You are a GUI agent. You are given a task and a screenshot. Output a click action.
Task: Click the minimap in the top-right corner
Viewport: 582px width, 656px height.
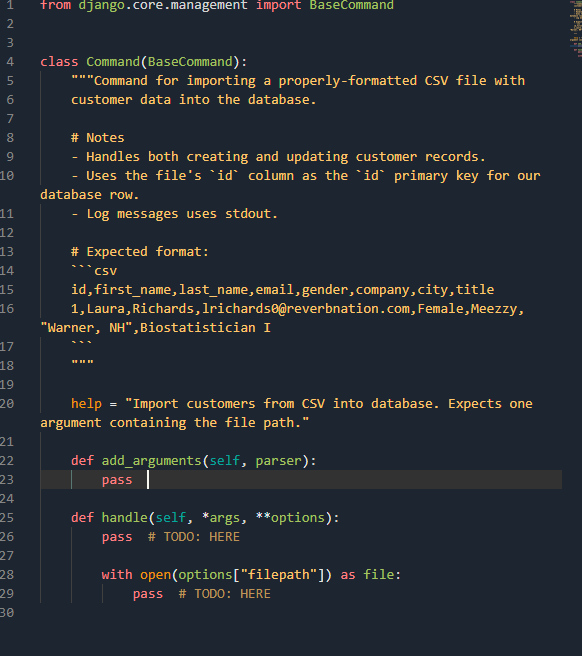point(576,28)
